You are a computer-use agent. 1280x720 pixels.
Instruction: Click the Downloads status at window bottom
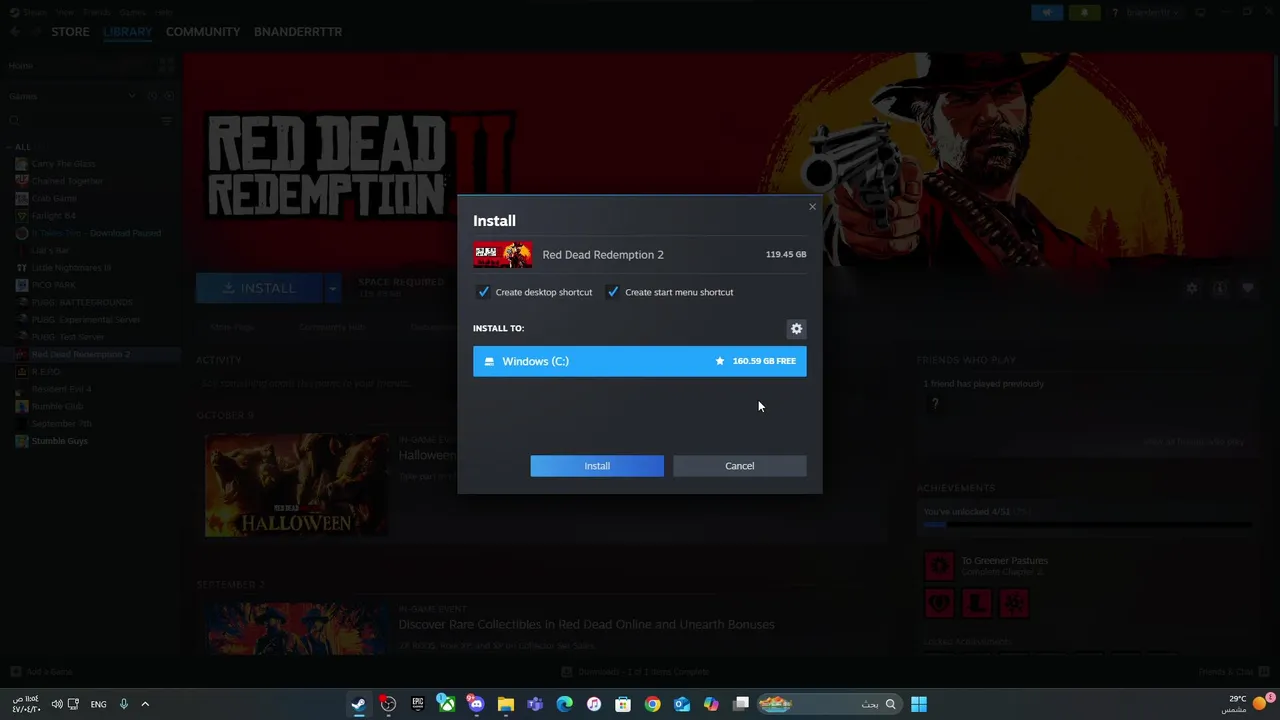[x=635, y=672]
